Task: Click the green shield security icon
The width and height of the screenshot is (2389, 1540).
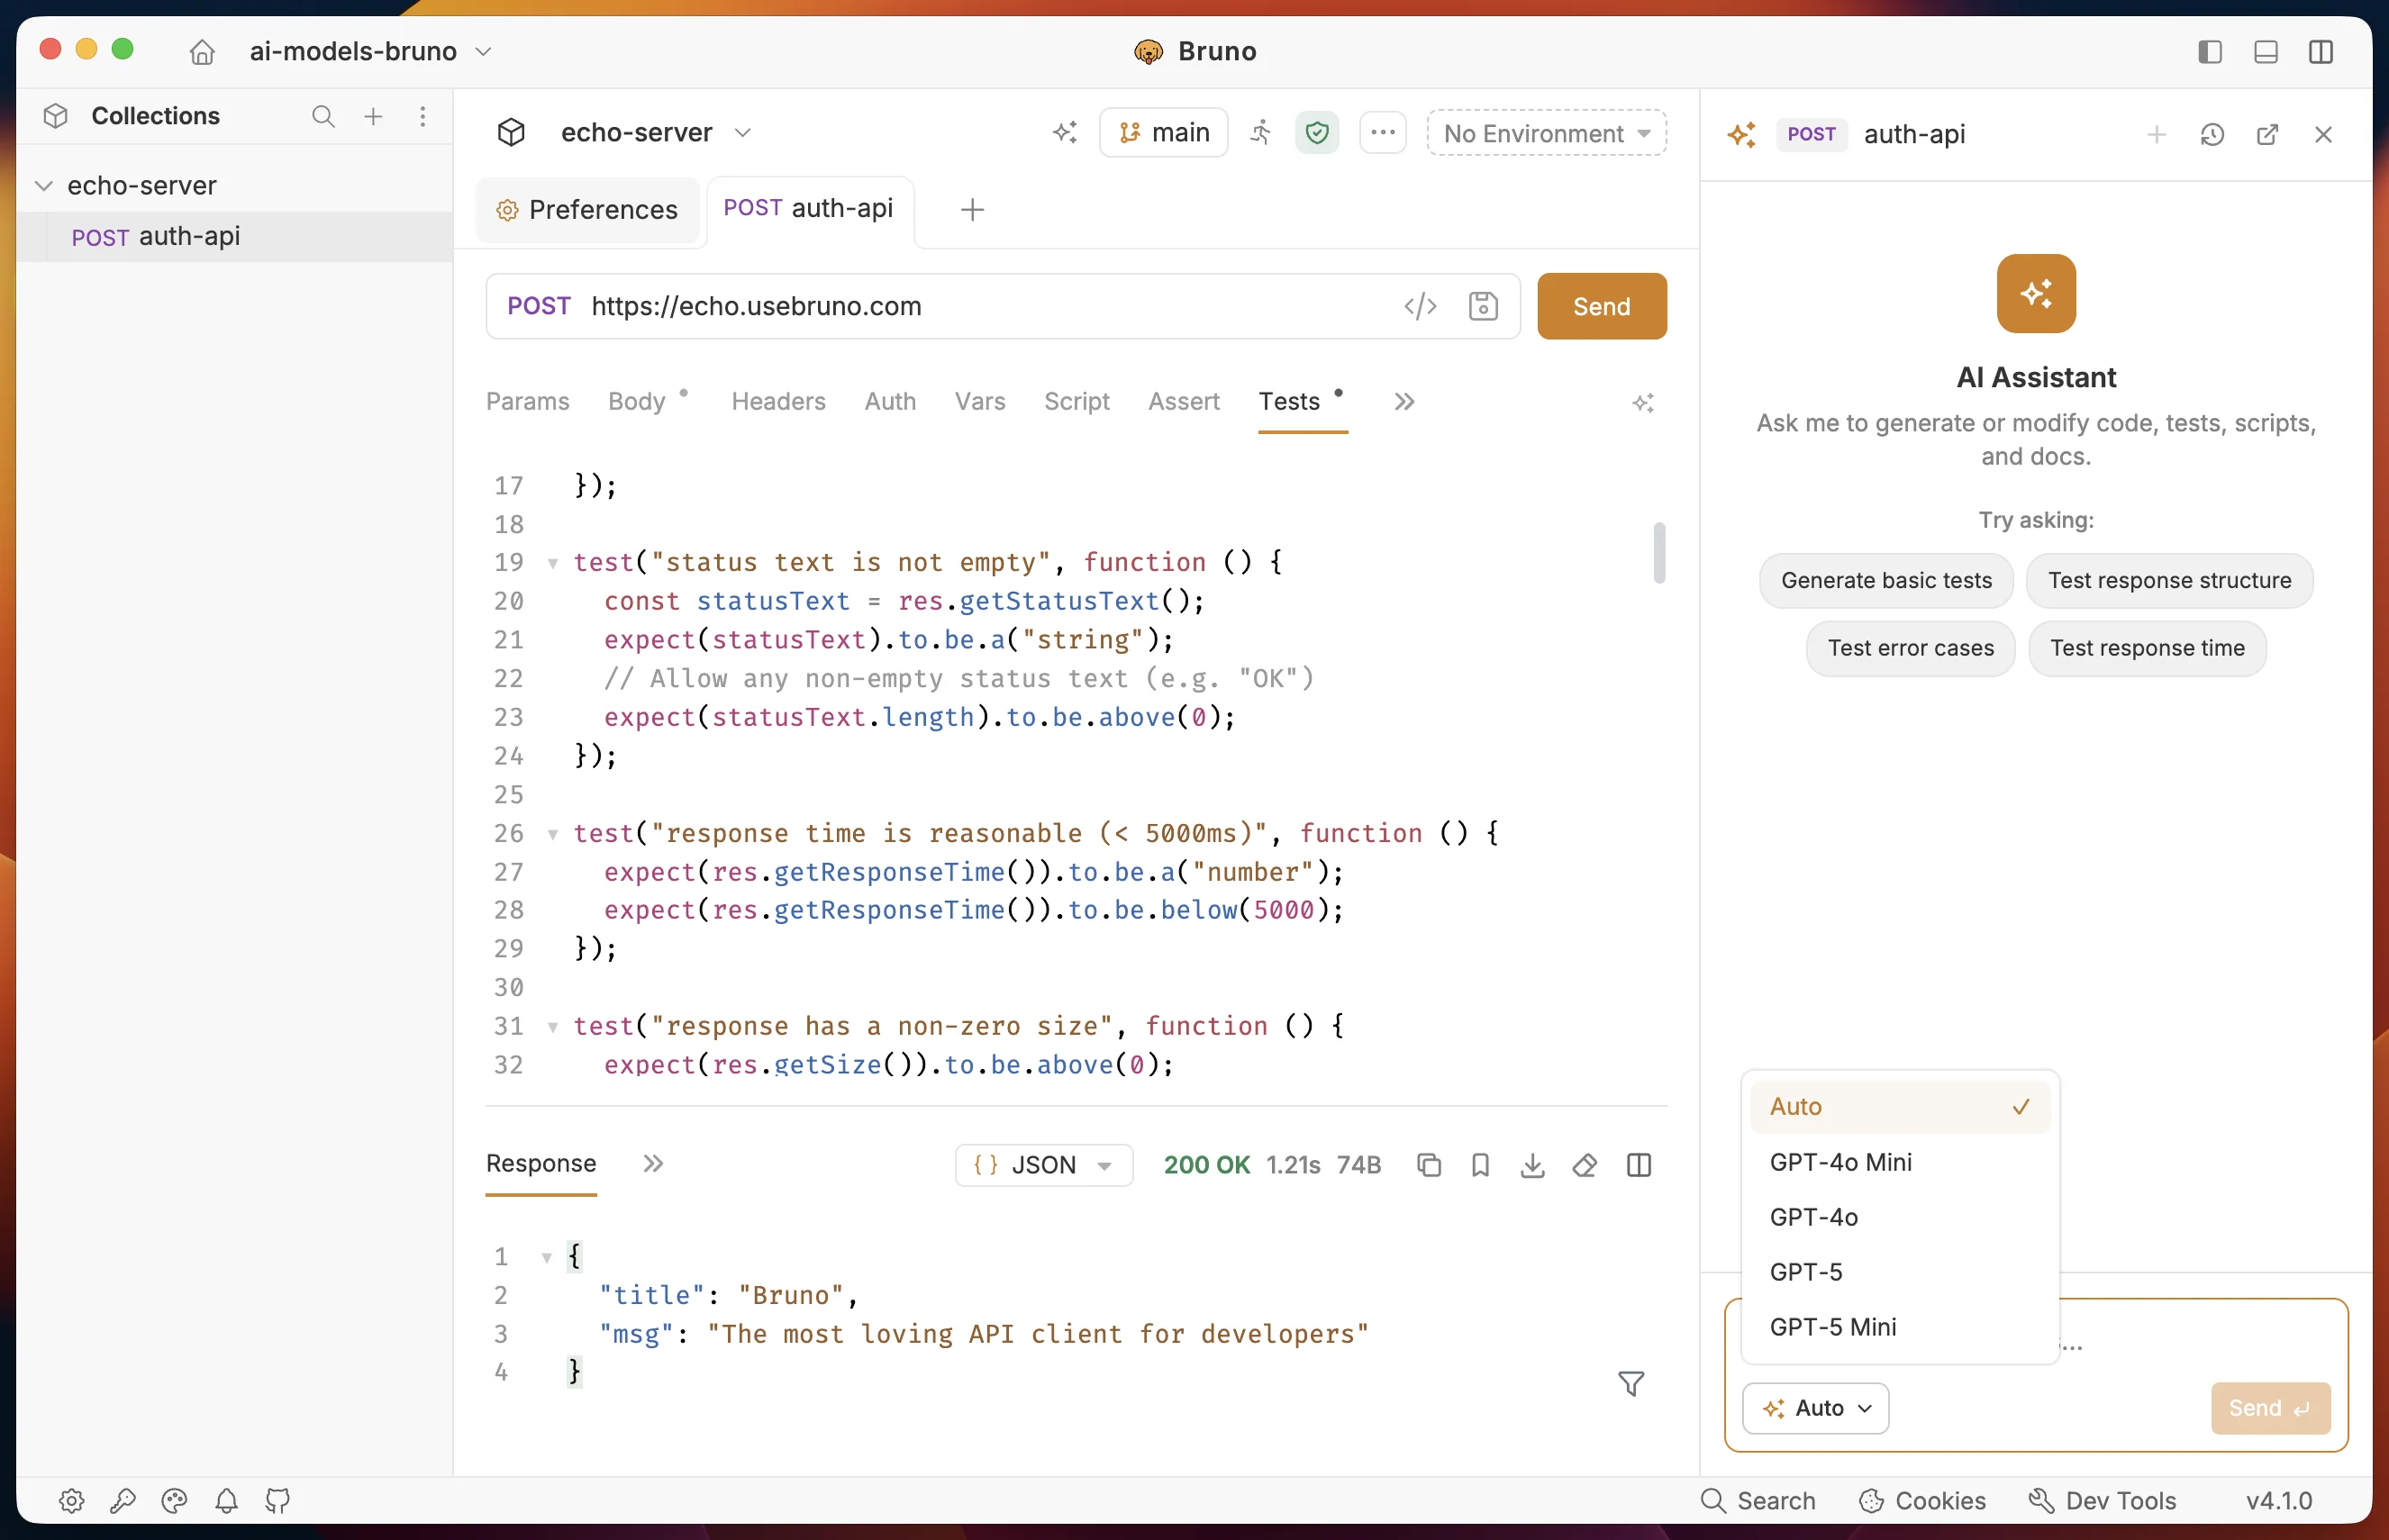Action: (x=1317, y=132)
